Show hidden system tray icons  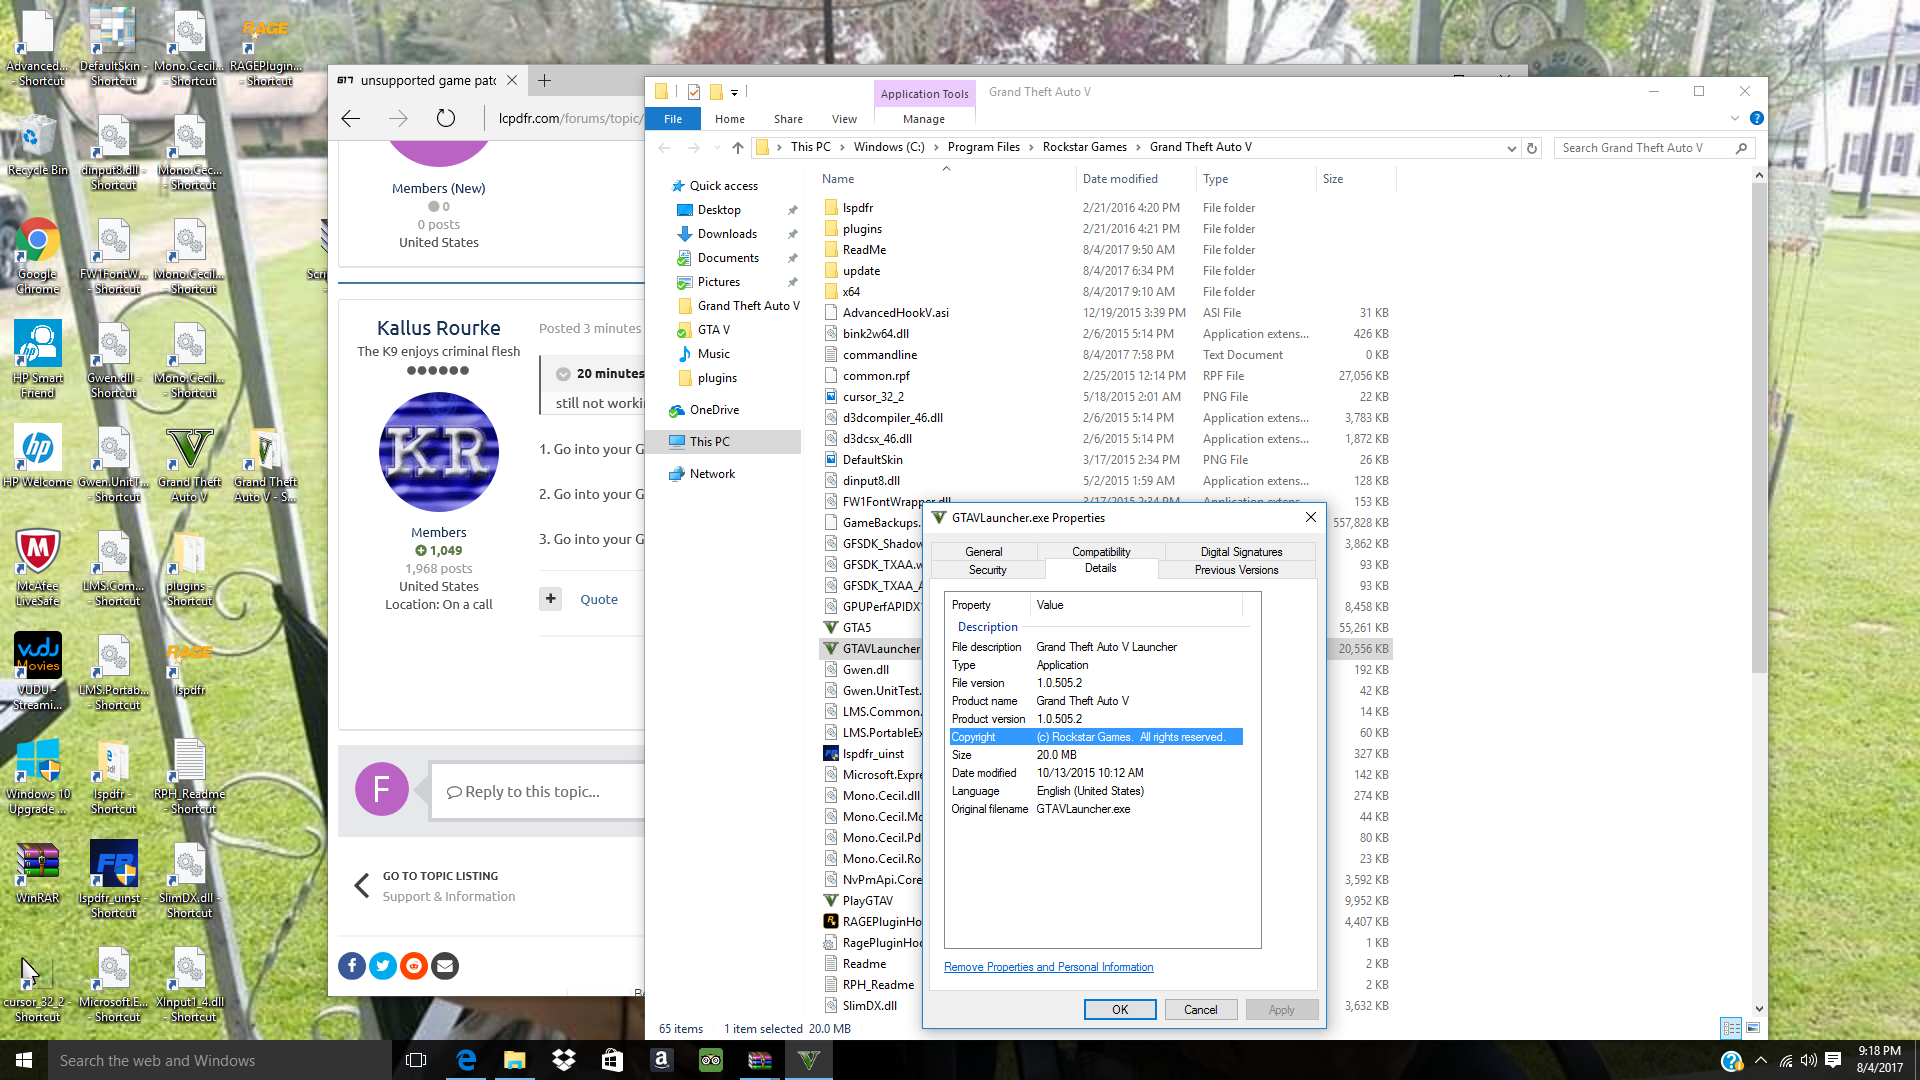(x=1761, y=1060)
